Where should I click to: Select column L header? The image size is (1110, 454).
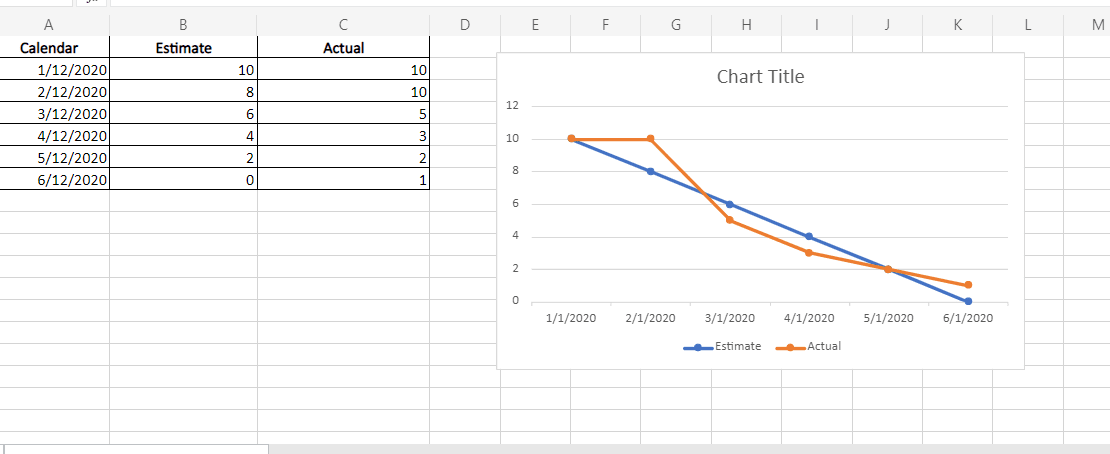1027,25
